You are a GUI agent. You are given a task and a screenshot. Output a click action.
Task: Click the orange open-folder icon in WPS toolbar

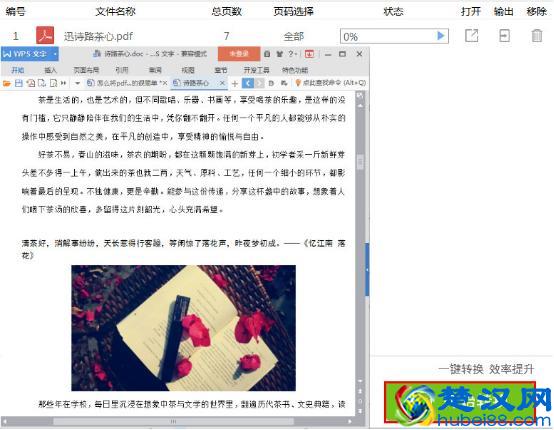coord(7,83)
